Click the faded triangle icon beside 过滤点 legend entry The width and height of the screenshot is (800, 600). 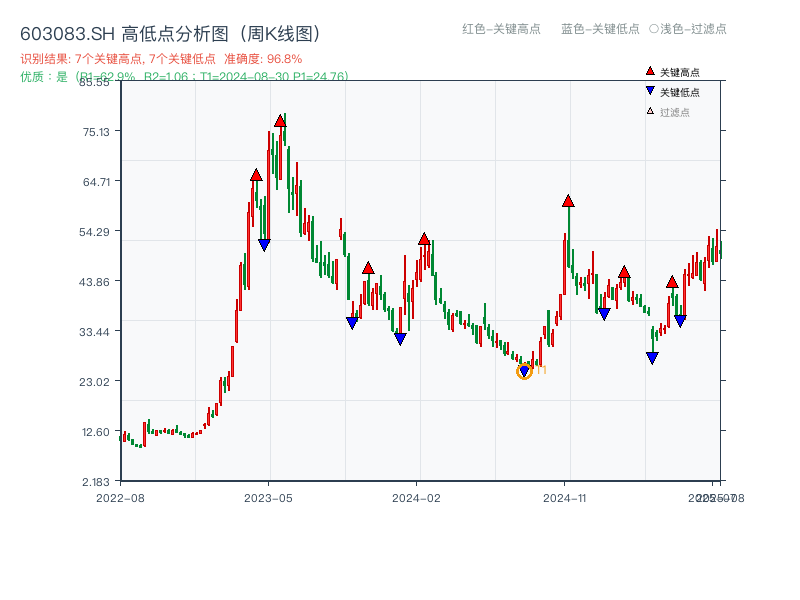point(649,111)
